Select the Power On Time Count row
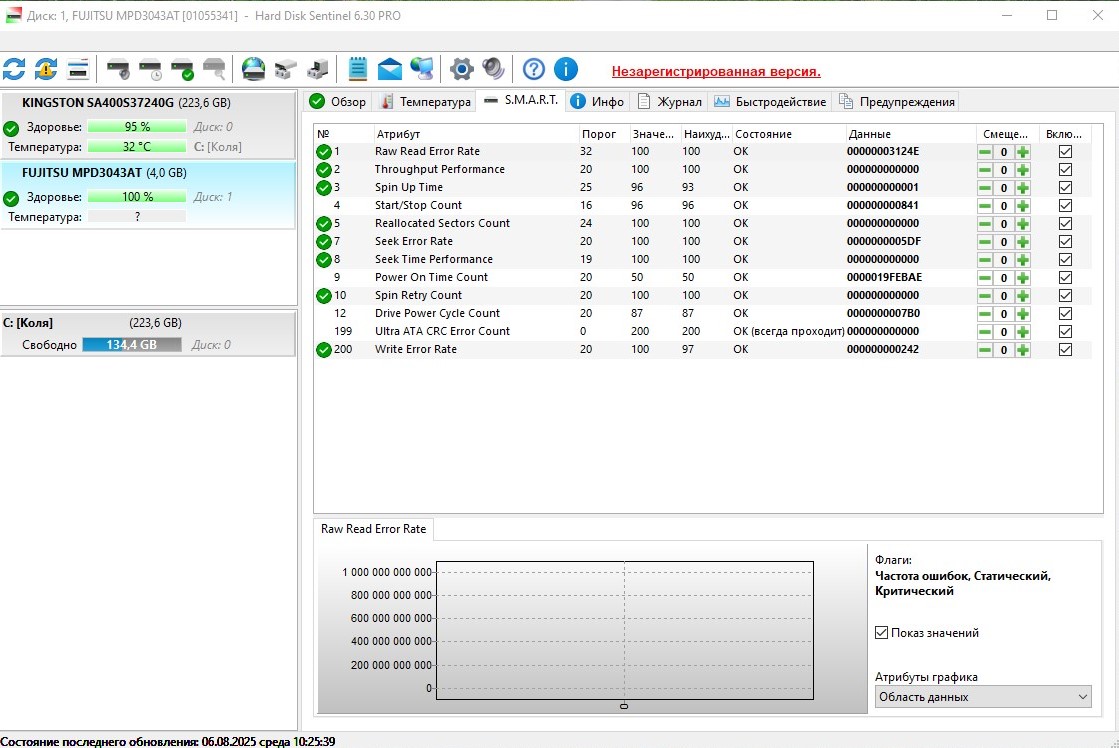Image resolution: width=1119 pixels, height=748 pixels. [x=431, y=278]
